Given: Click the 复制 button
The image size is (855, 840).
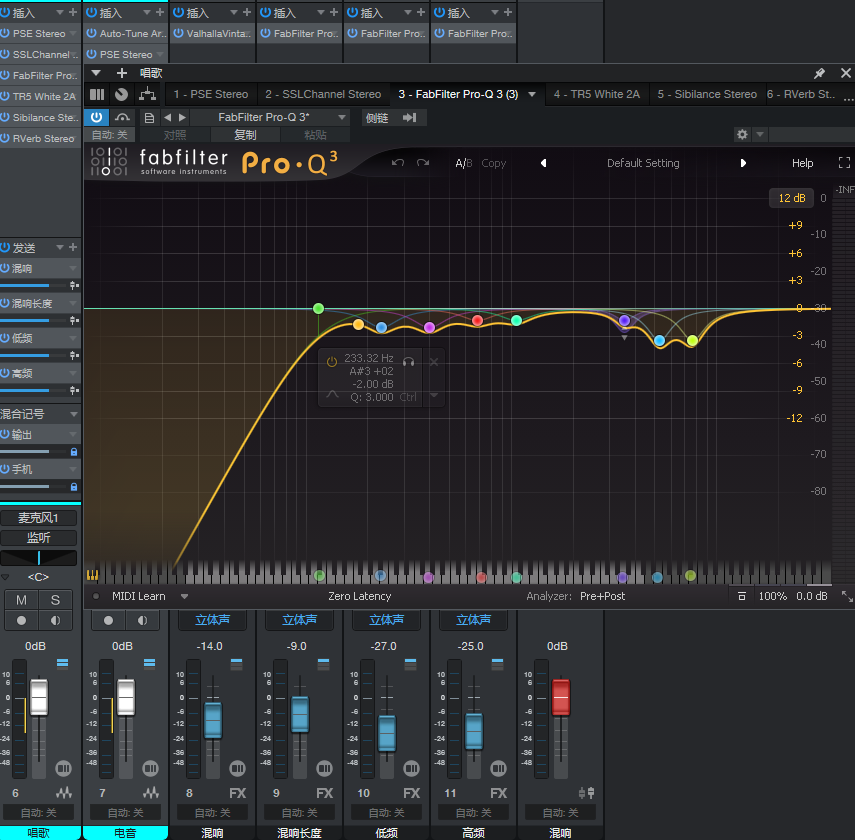Looking at the screenshot, I should point(245,135).
